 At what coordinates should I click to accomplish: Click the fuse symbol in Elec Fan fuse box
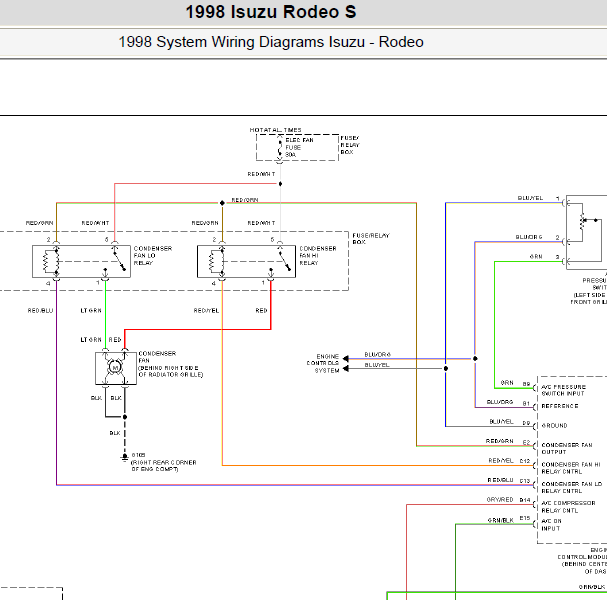(280, 147)
